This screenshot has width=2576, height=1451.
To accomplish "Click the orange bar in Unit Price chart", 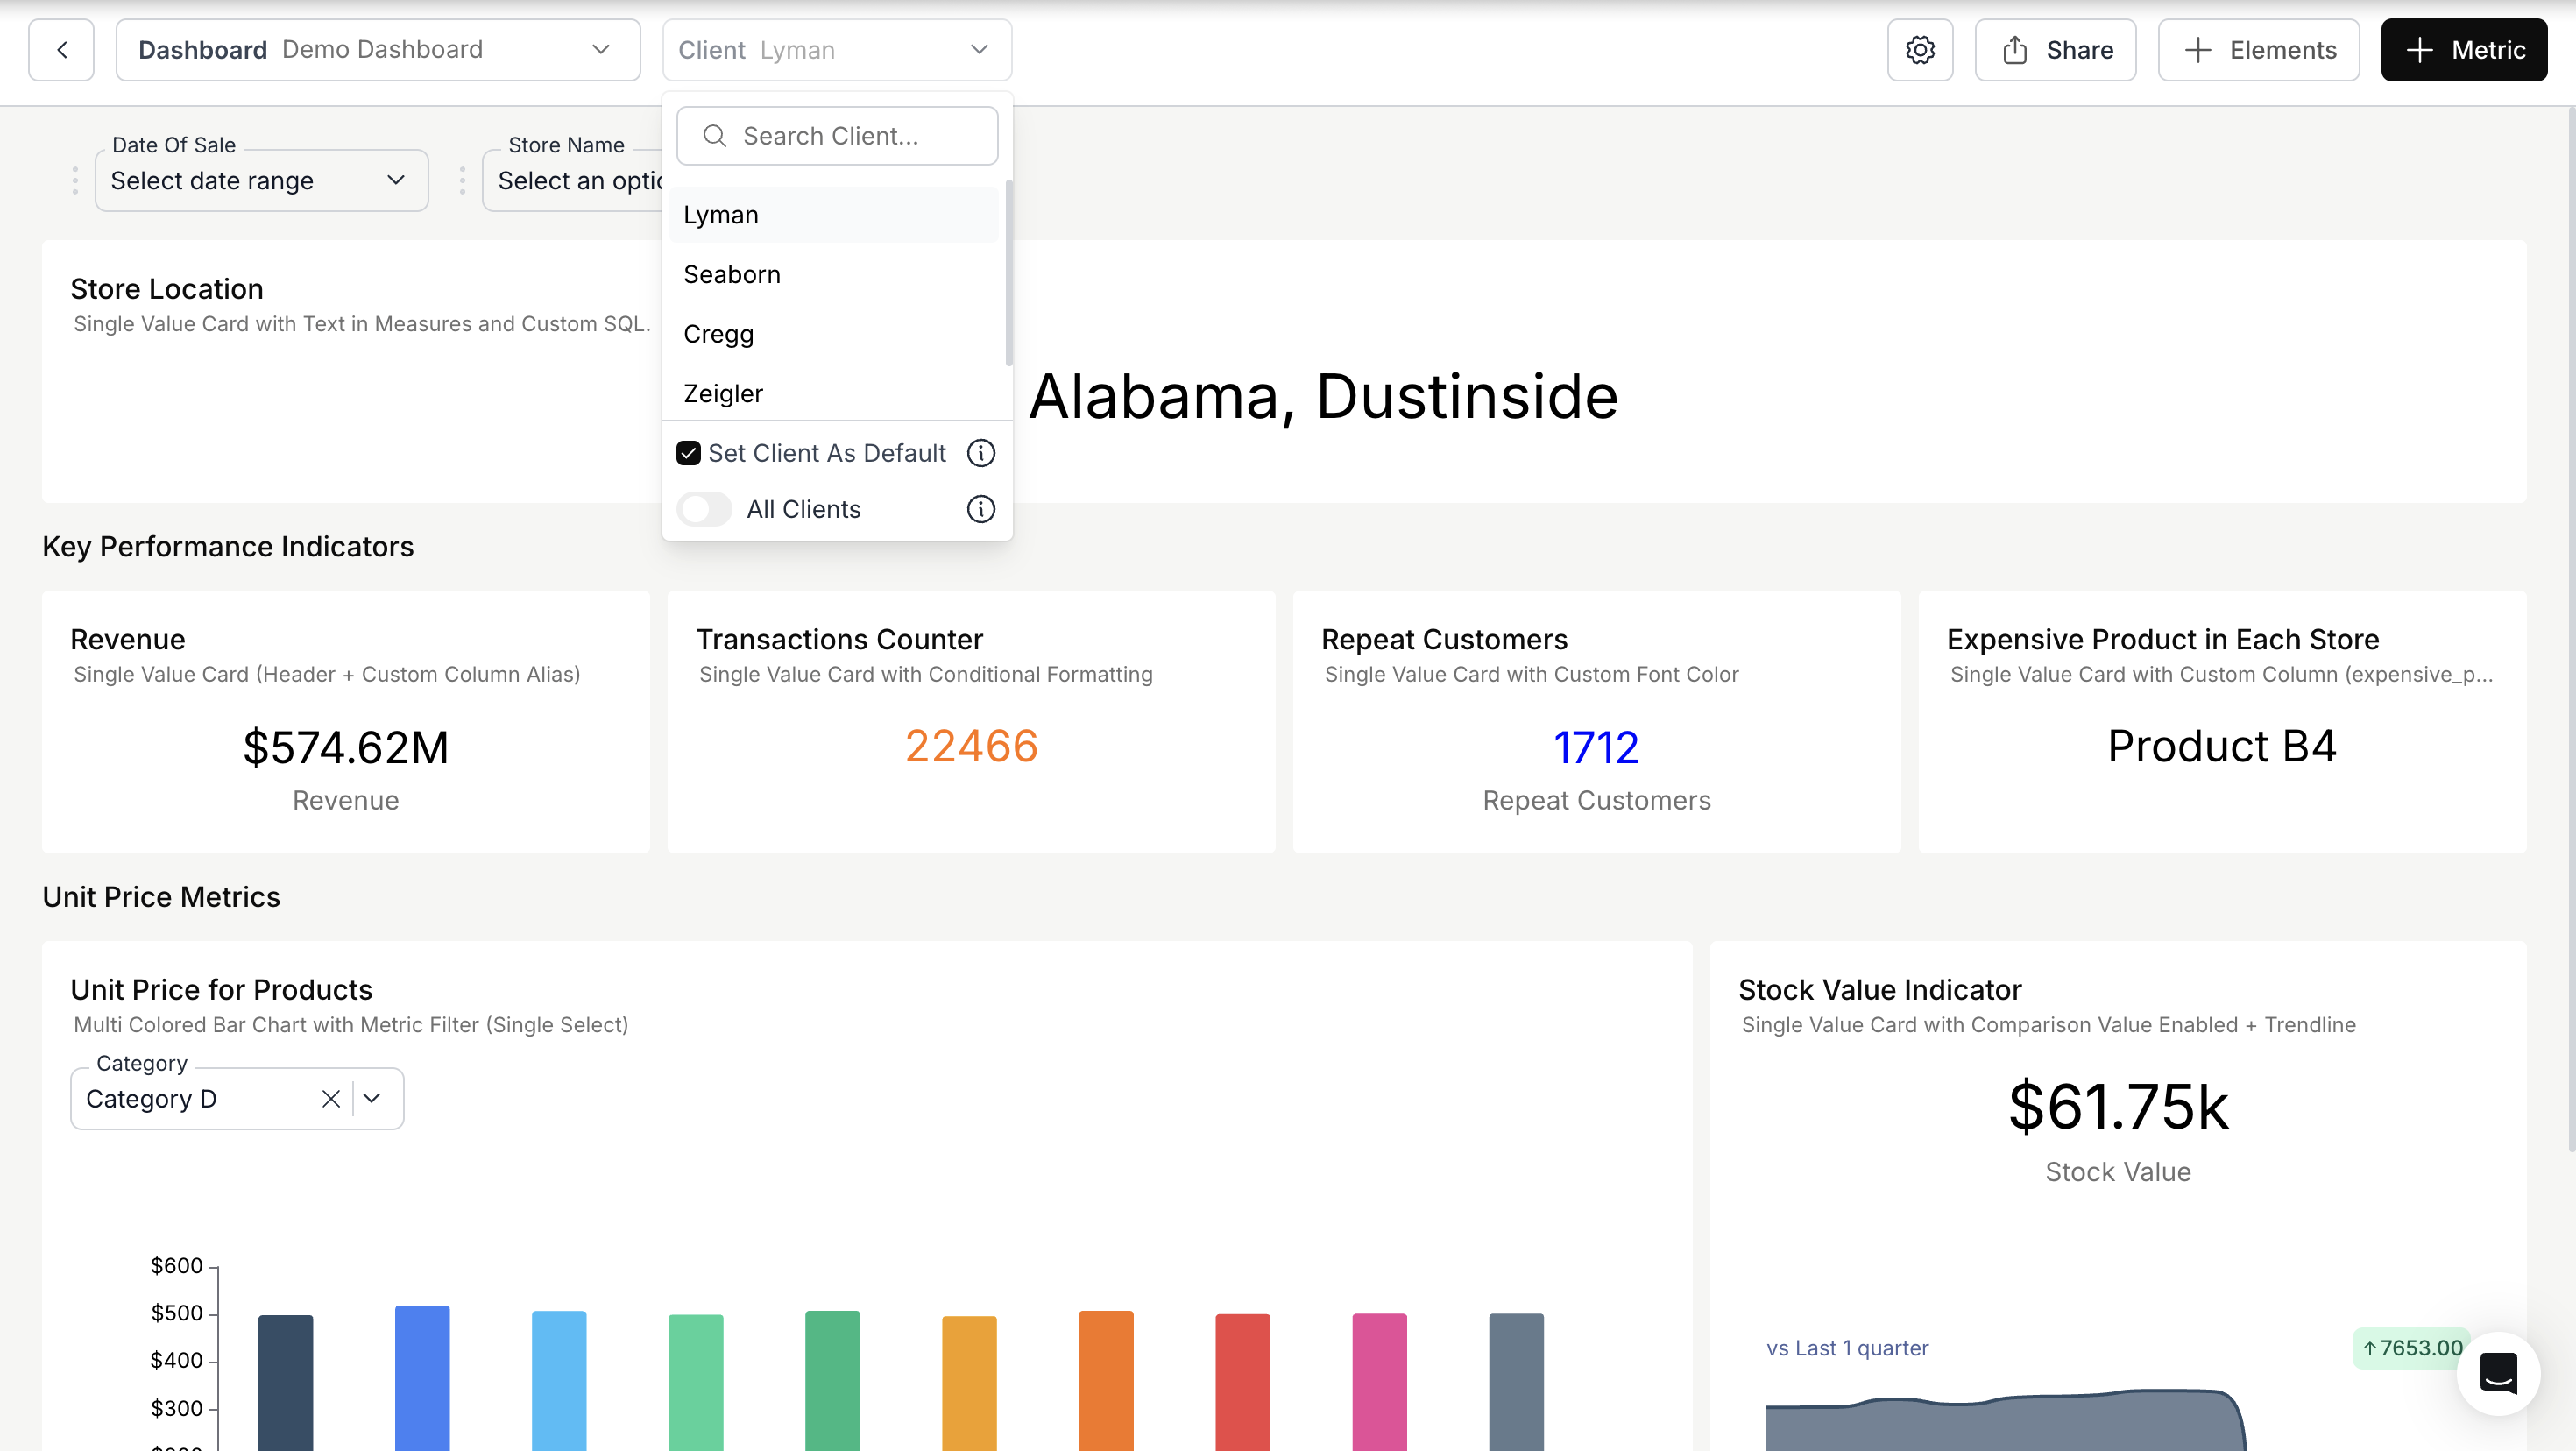I will click(x=1105, y=1380).
